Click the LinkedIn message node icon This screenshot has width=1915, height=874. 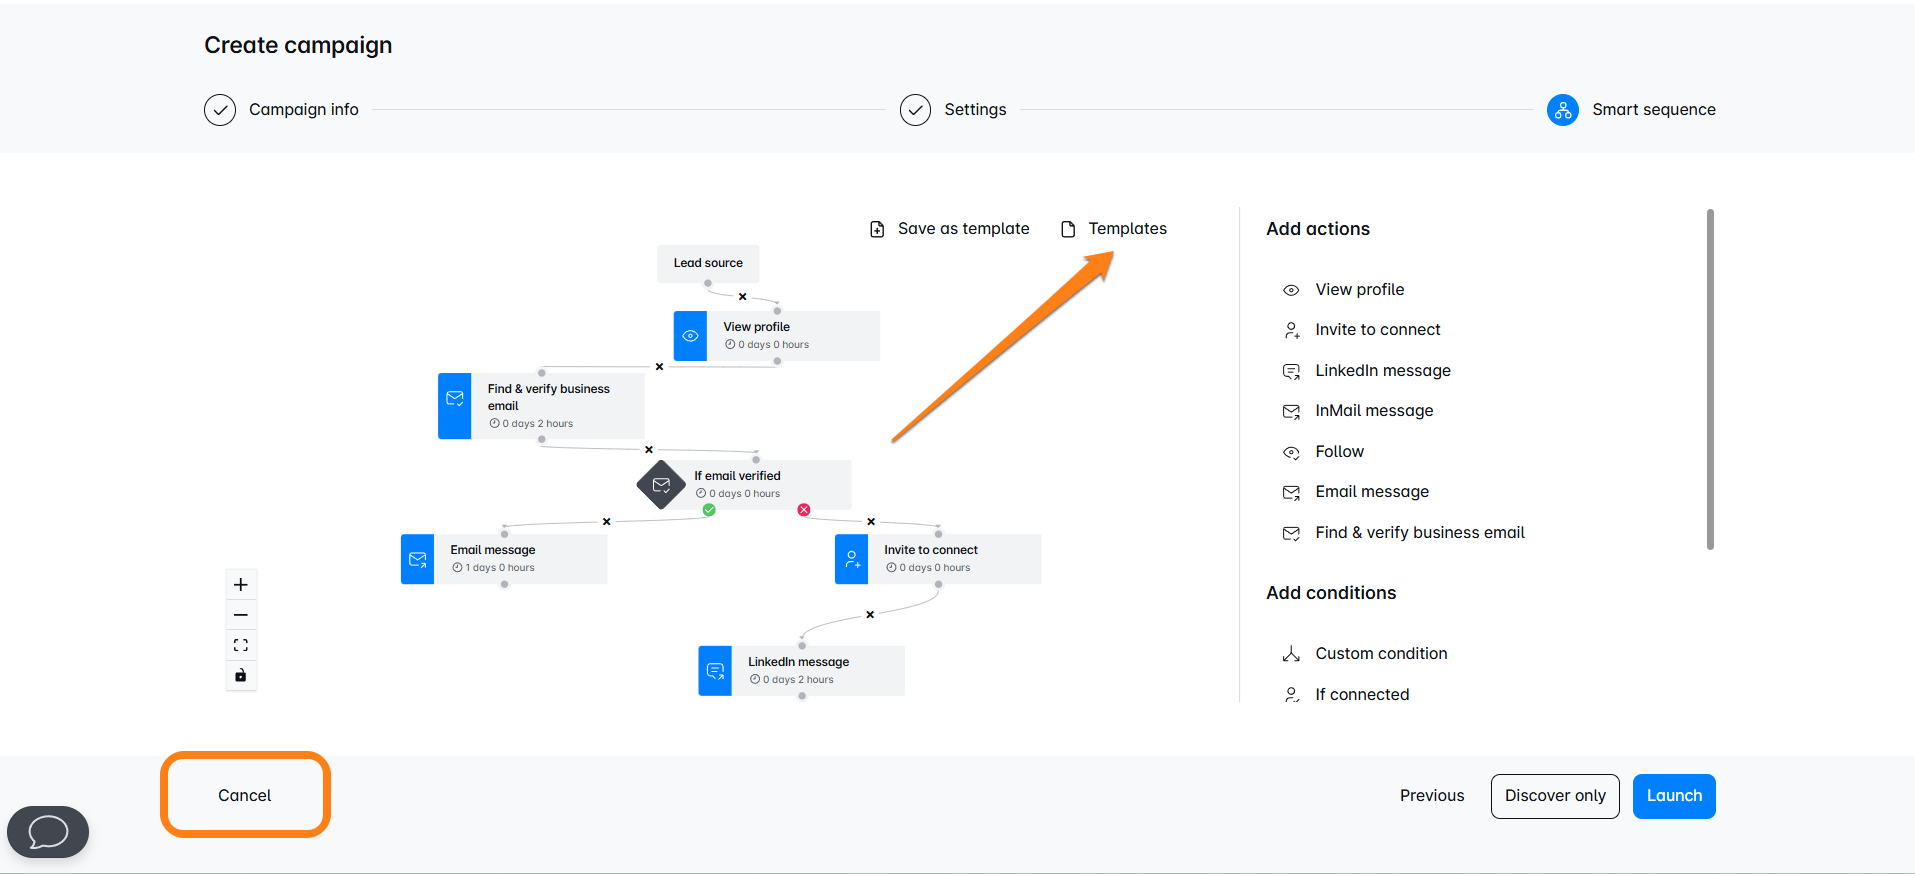[715, 671]
